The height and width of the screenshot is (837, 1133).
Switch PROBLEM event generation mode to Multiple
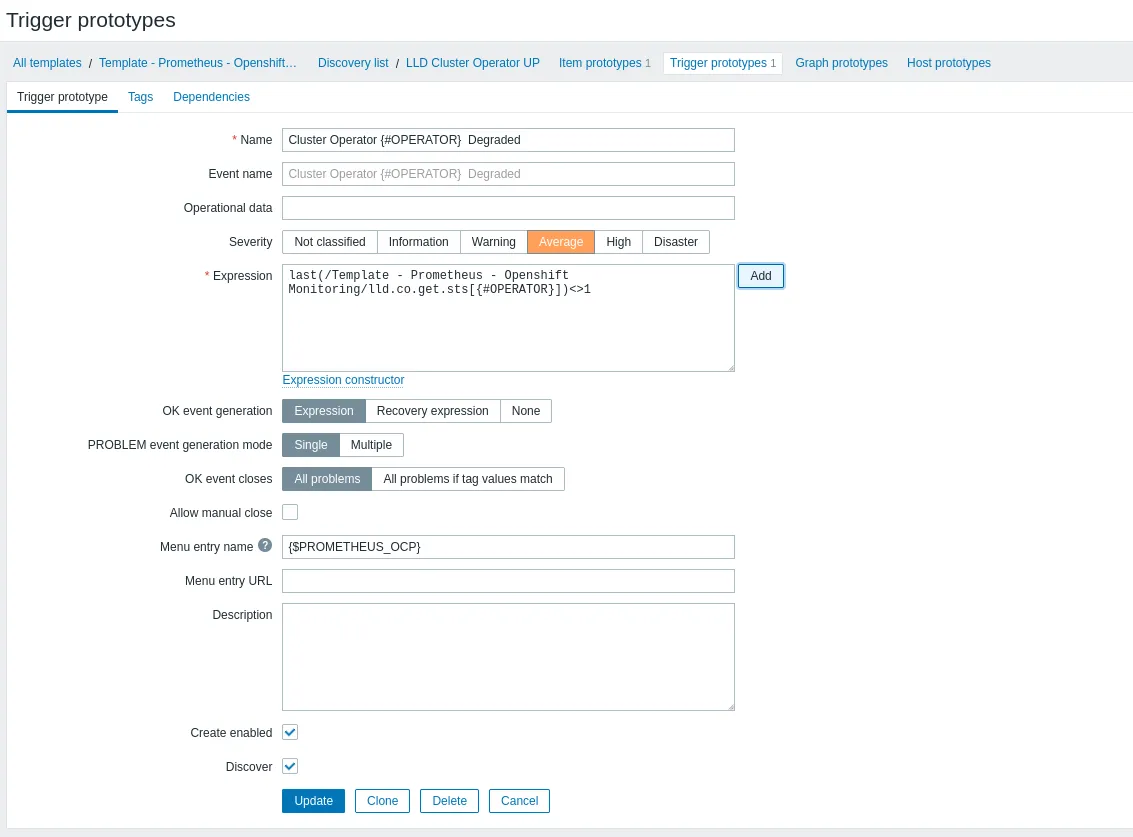tap(371, 444)
